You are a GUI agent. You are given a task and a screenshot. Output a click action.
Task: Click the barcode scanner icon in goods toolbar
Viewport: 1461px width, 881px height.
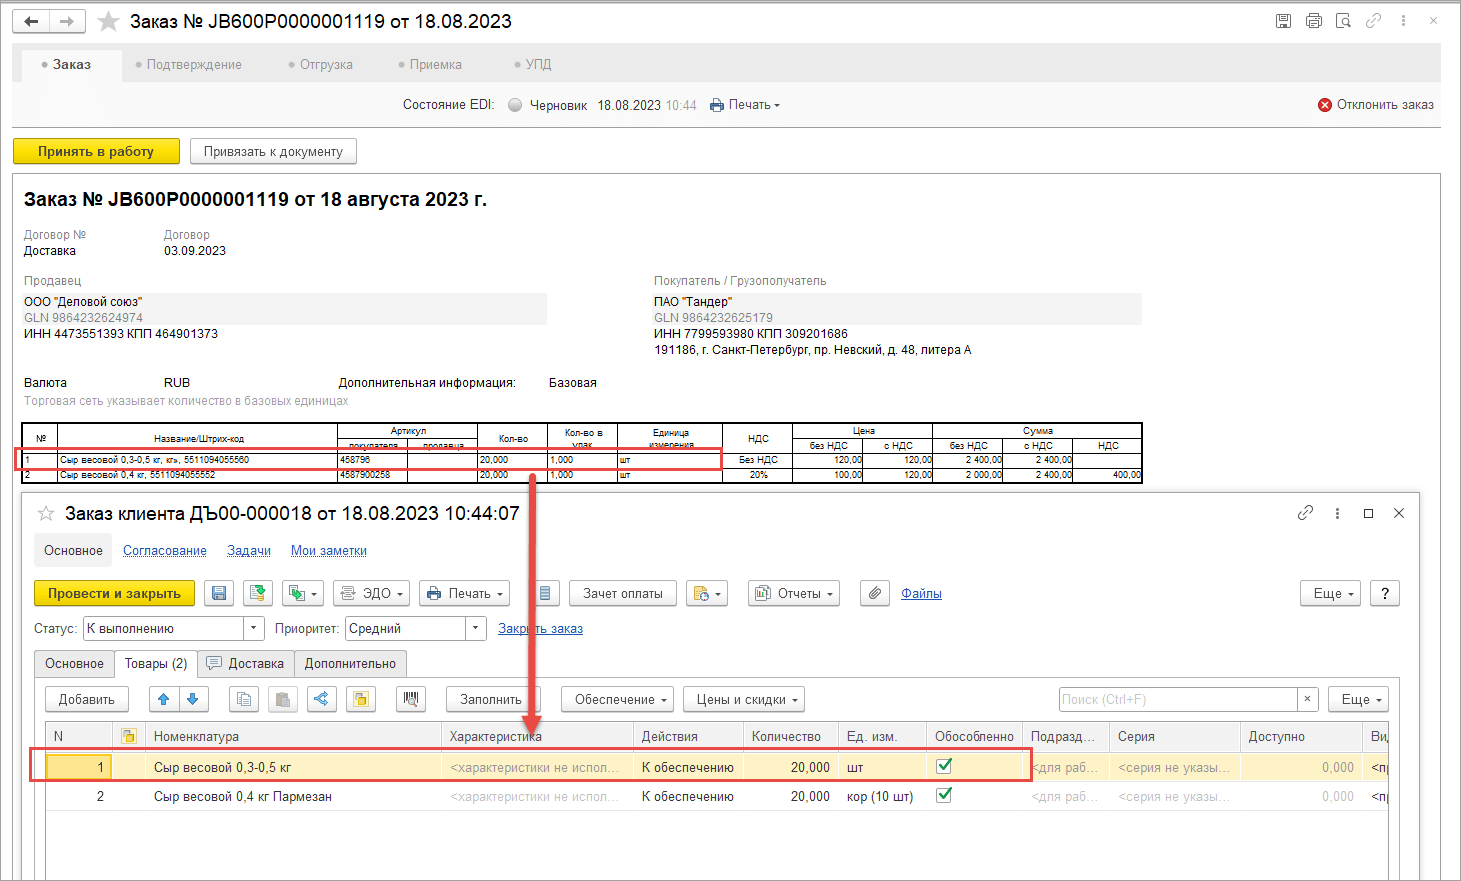pos(411,699)
